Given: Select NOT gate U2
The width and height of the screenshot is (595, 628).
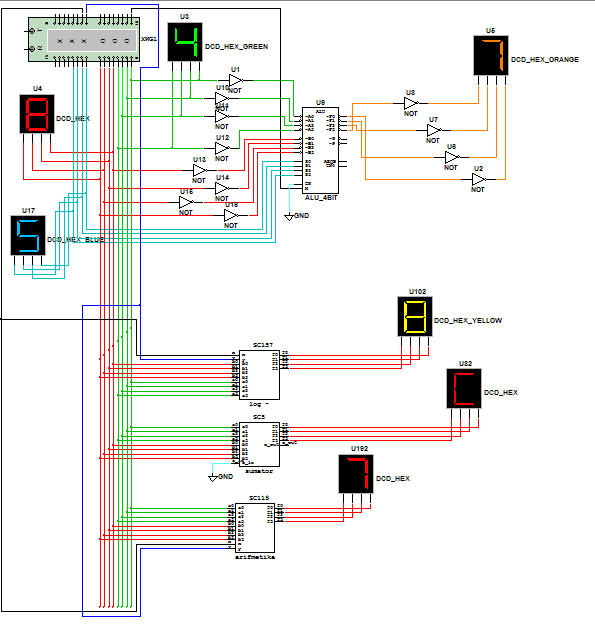Looking at the screenshot, I should 478,179.
